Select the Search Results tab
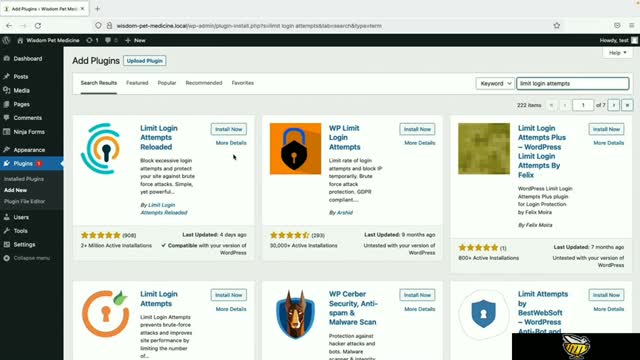Image resolution: width=640 pixels, height=360 pixels. pos(99,83)
